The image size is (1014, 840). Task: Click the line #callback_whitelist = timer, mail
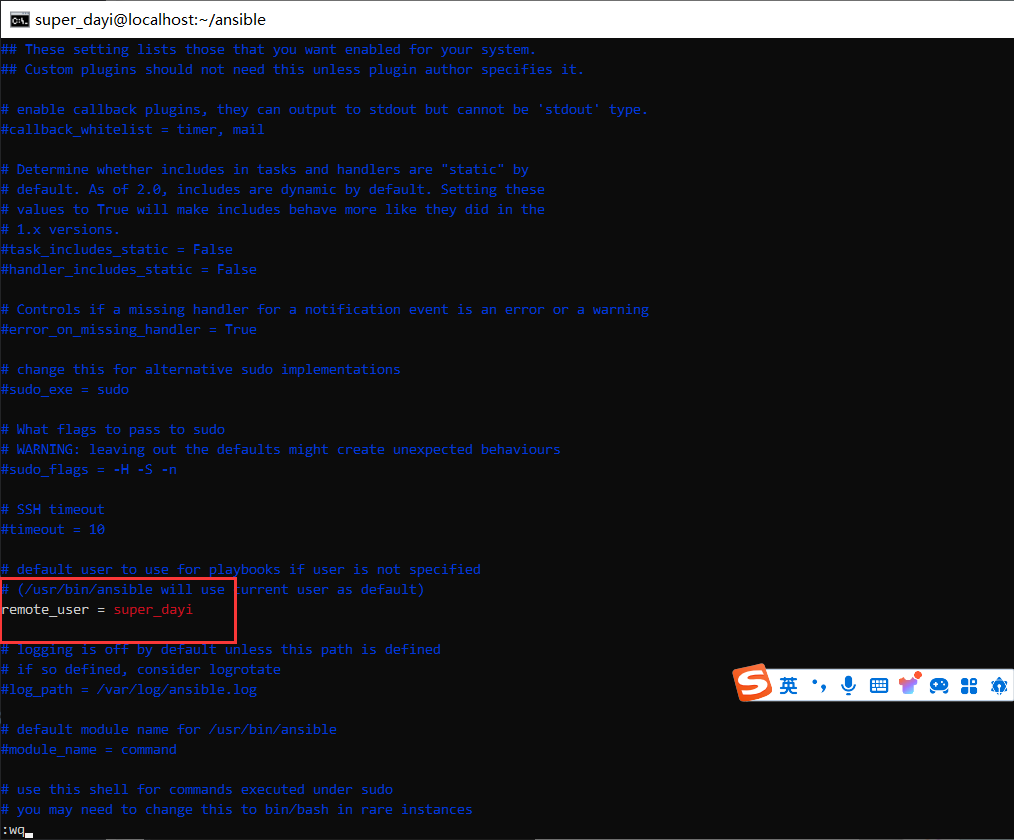point(133,129)
